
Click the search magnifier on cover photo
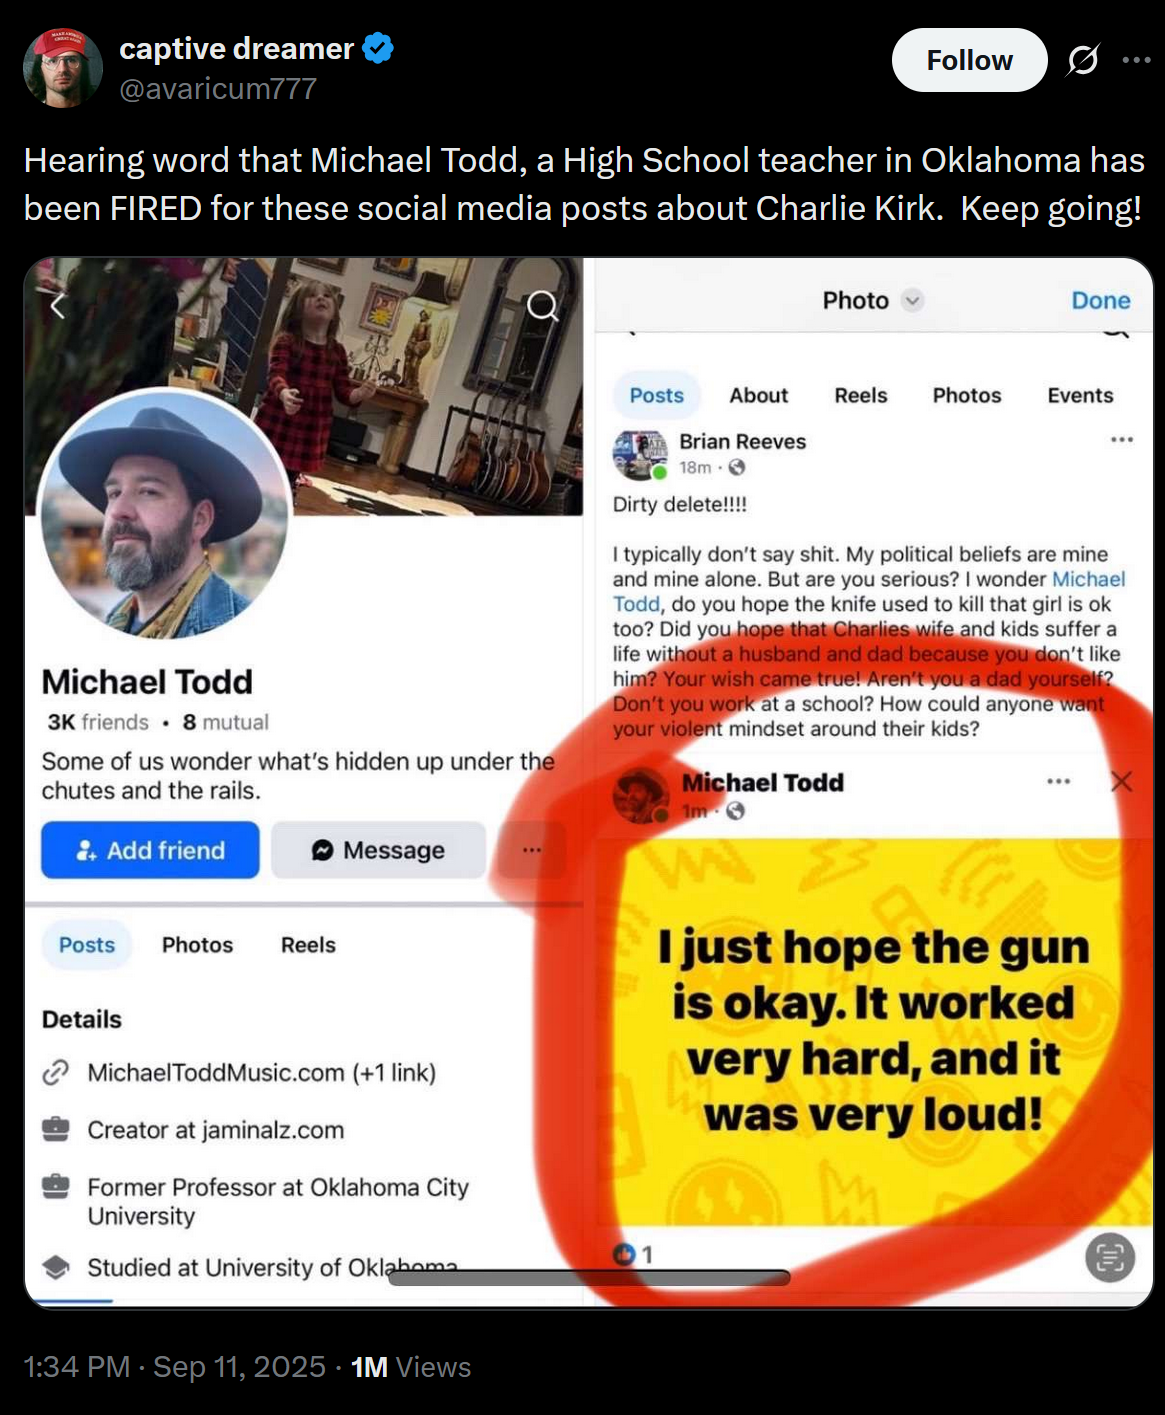pos(542,306)
